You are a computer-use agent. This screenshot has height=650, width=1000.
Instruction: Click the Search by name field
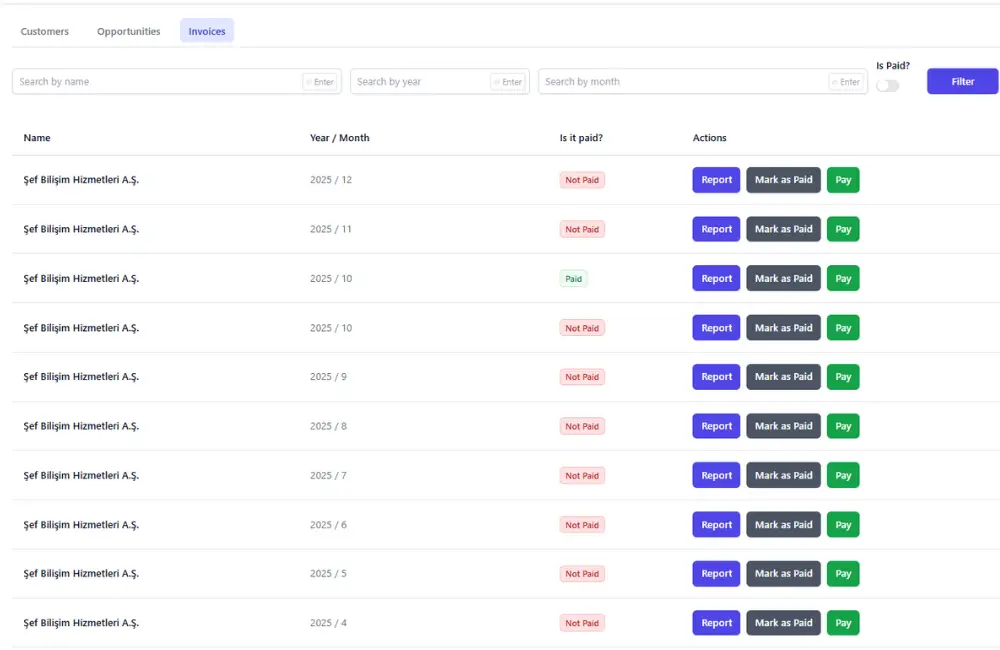[x=150, y=81]
